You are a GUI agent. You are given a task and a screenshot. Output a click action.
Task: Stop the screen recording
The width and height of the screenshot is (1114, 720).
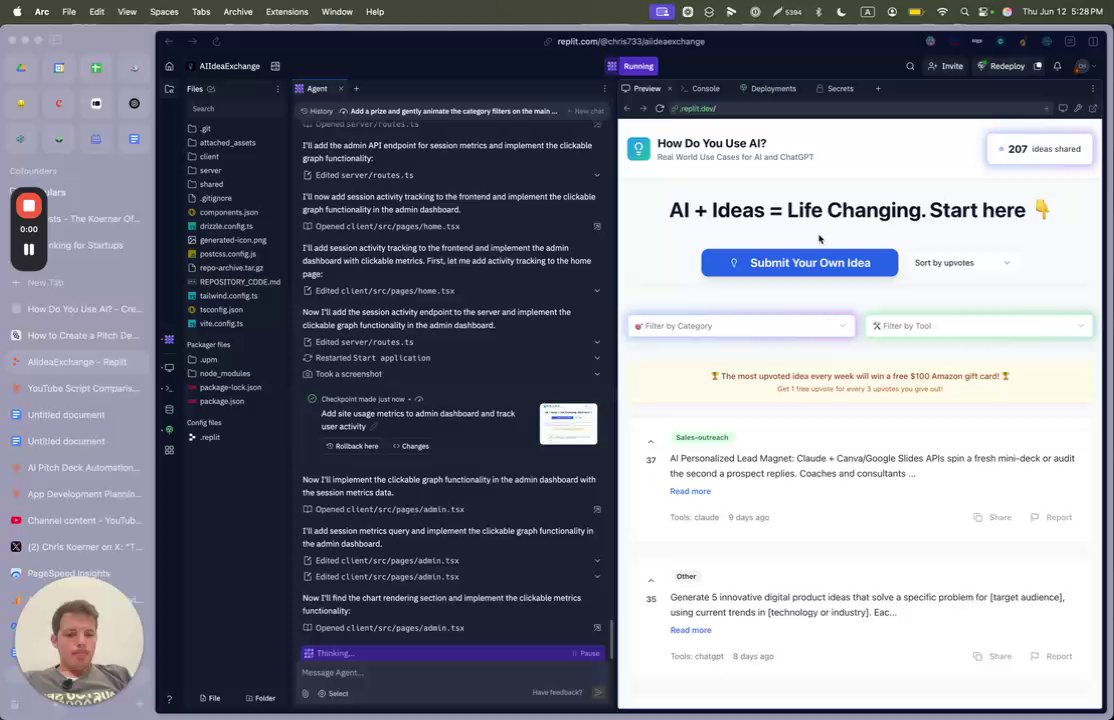click(29, 206)
